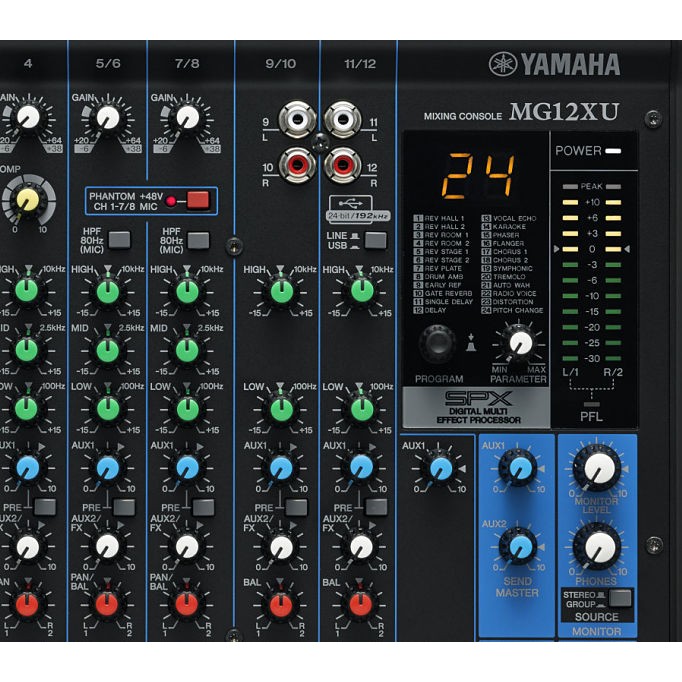This screenshot has height=682, width=682.
Task: Click the white RCA jack 9 L
Action: point(297,119)
